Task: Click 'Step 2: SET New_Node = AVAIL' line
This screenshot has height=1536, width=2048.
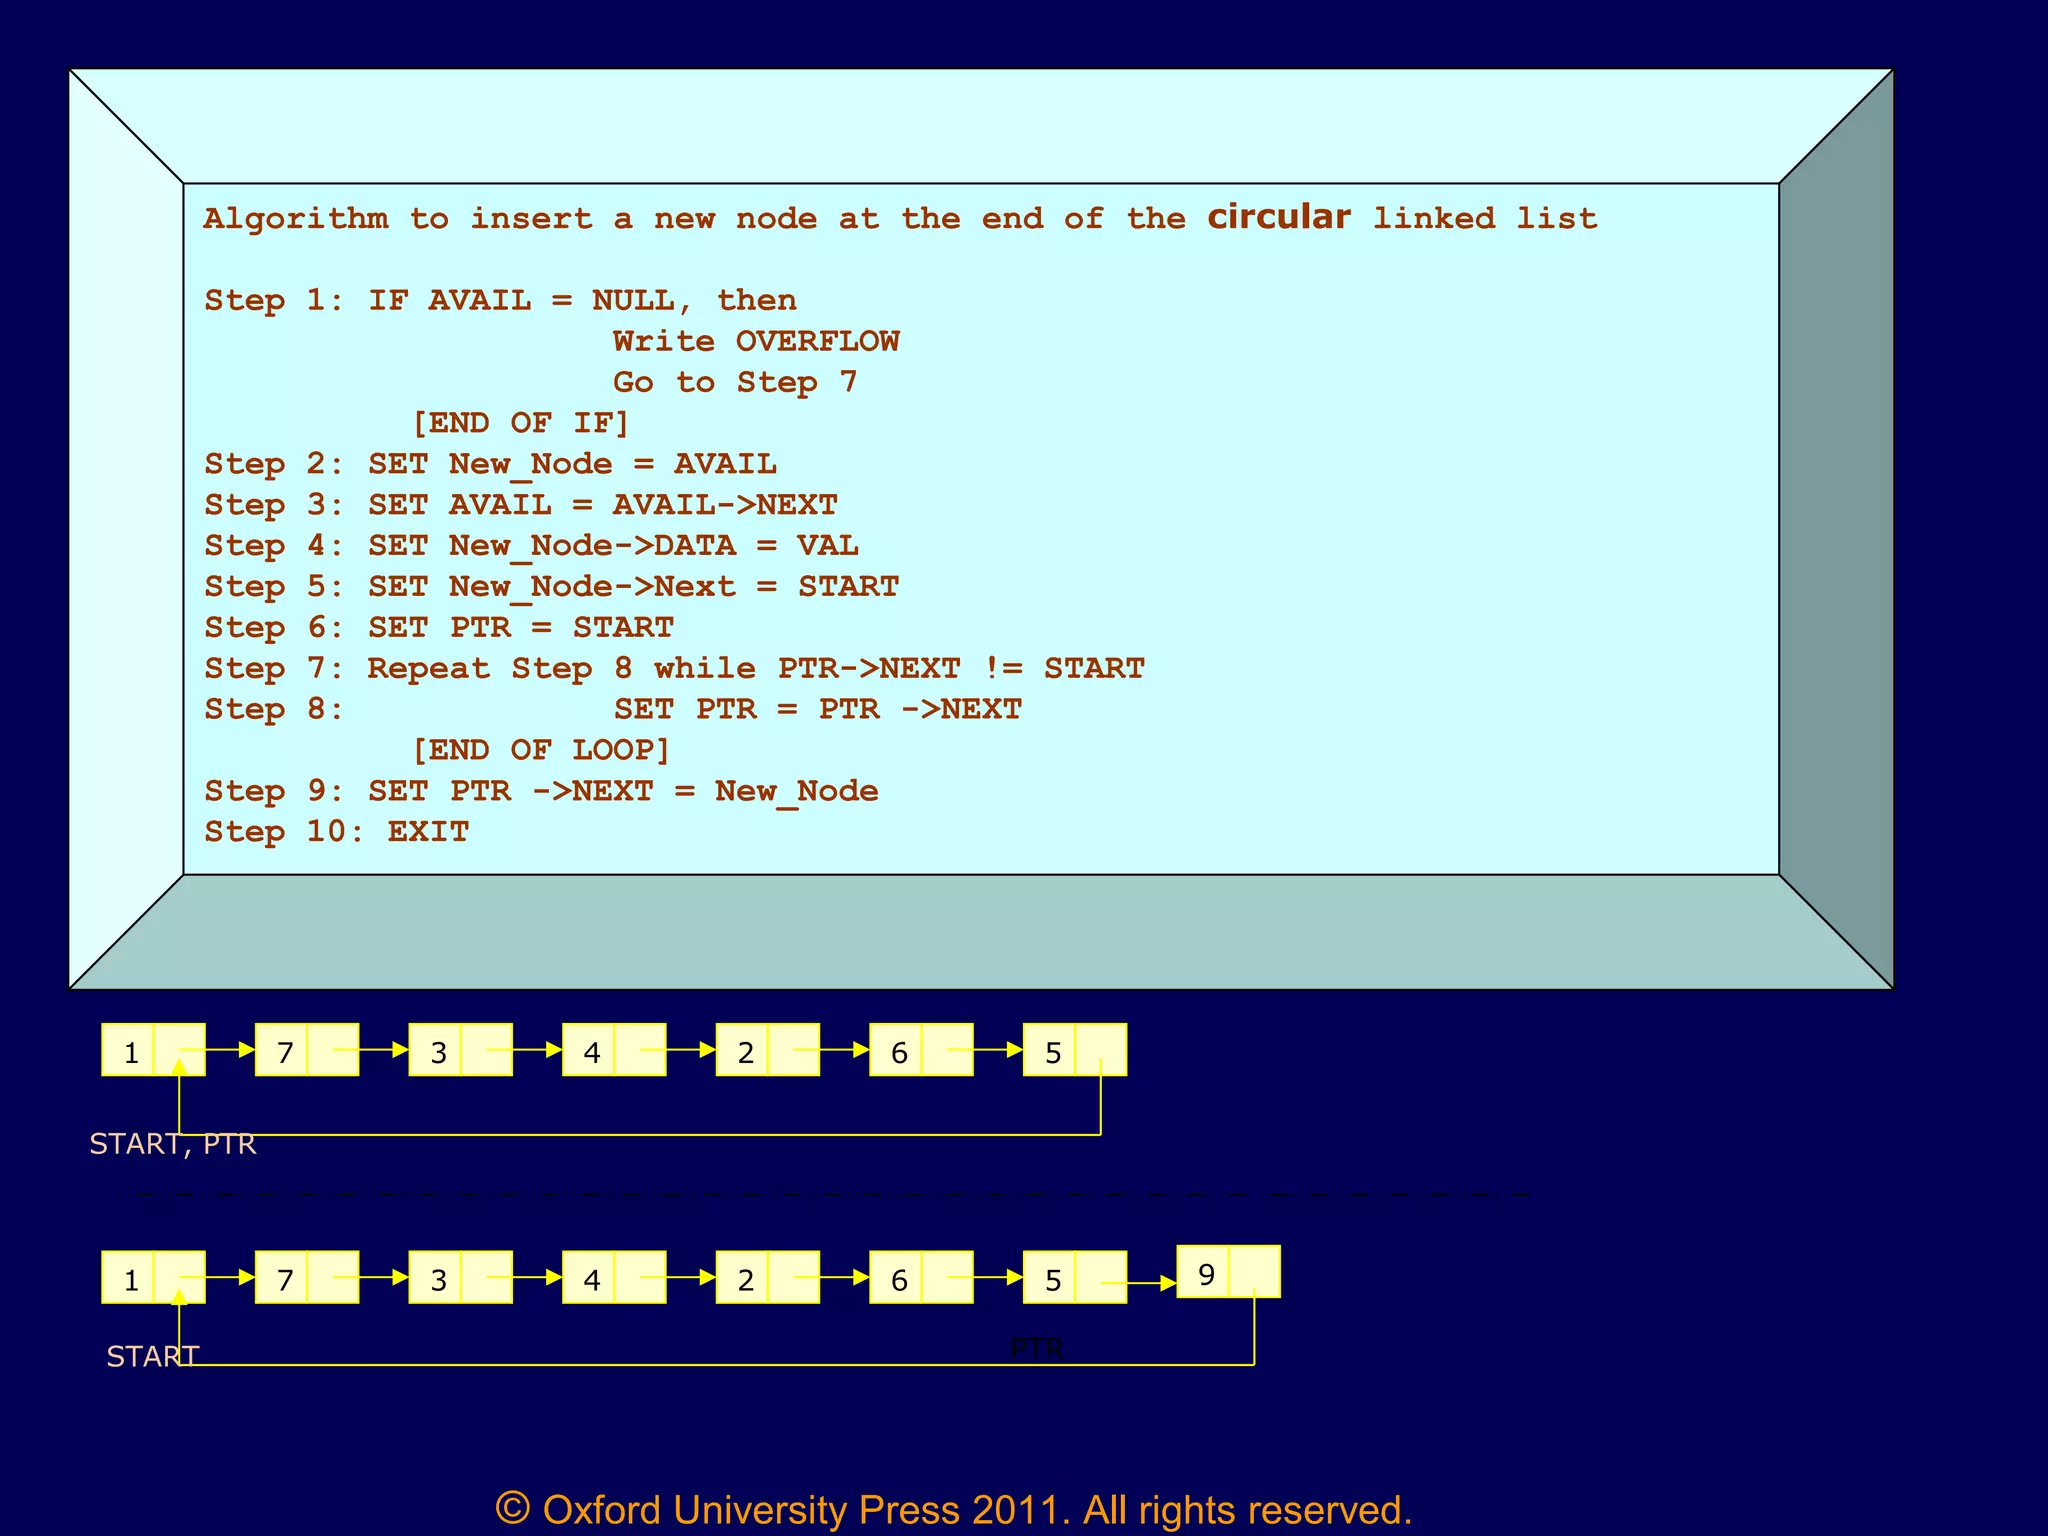Action: (490, 464)
